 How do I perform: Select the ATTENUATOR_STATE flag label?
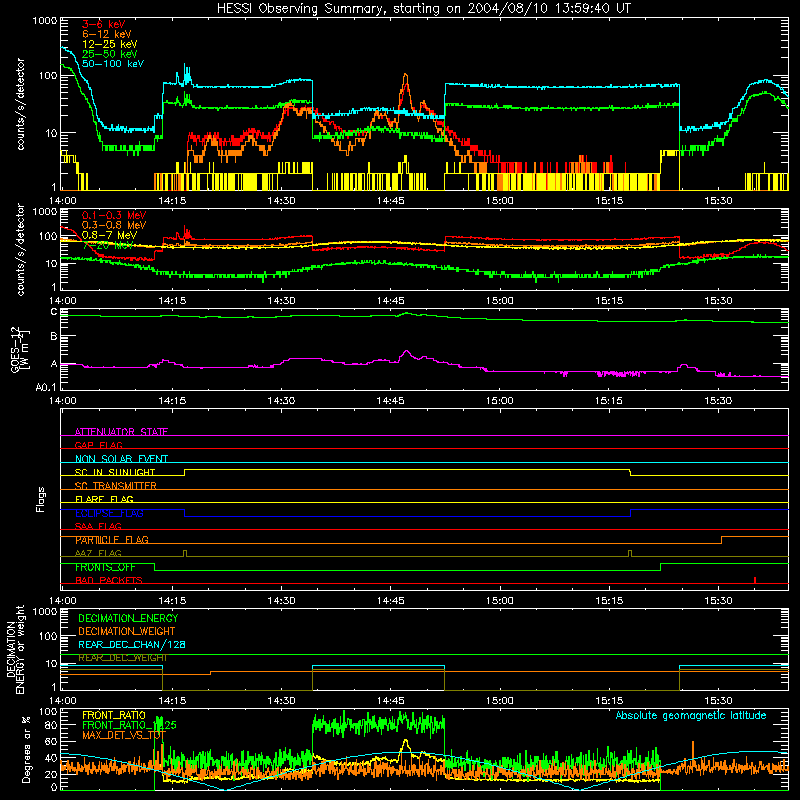(121, 432)
